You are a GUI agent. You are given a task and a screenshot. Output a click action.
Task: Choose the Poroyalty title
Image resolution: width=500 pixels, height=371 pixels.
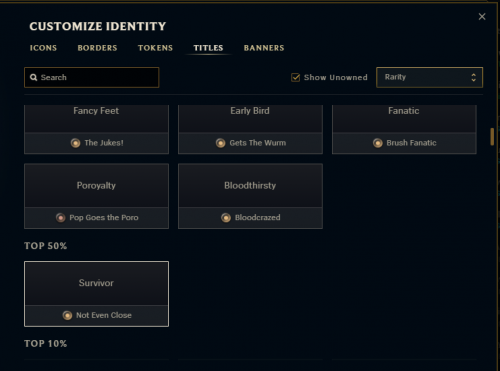coord(96,196)
